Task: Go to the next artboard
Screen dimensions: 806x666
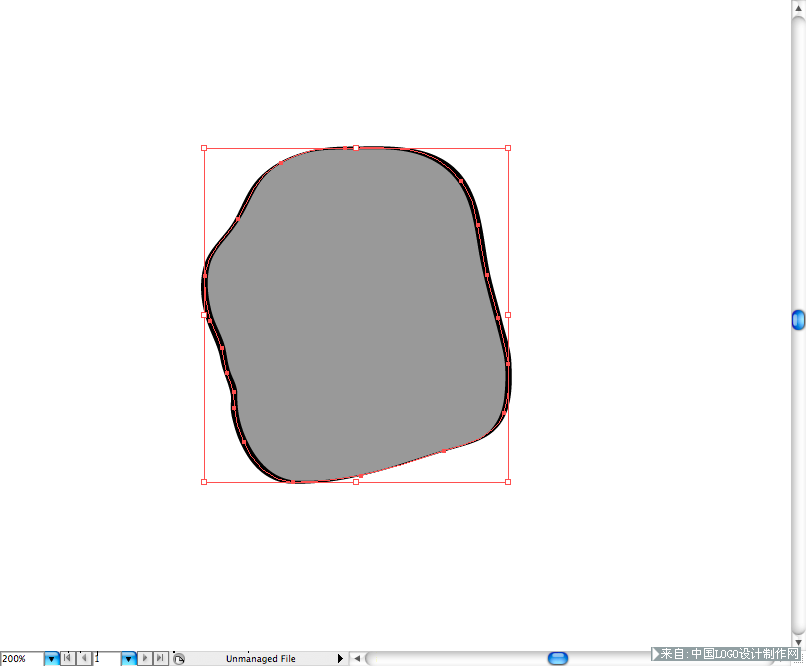Action: pyautogui.click(x=145, y=658)
